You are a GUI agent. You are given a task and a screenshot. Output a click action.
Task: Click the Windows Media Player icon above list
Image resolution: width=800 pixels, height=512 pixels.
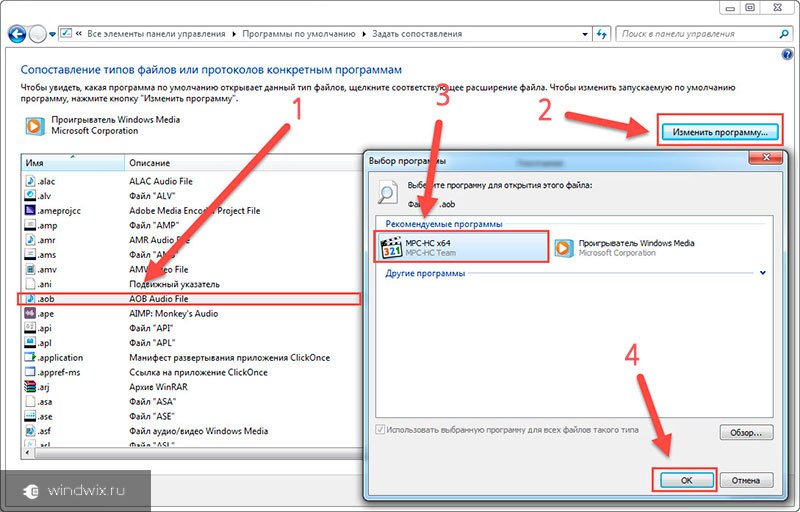(x=35, y=125)
